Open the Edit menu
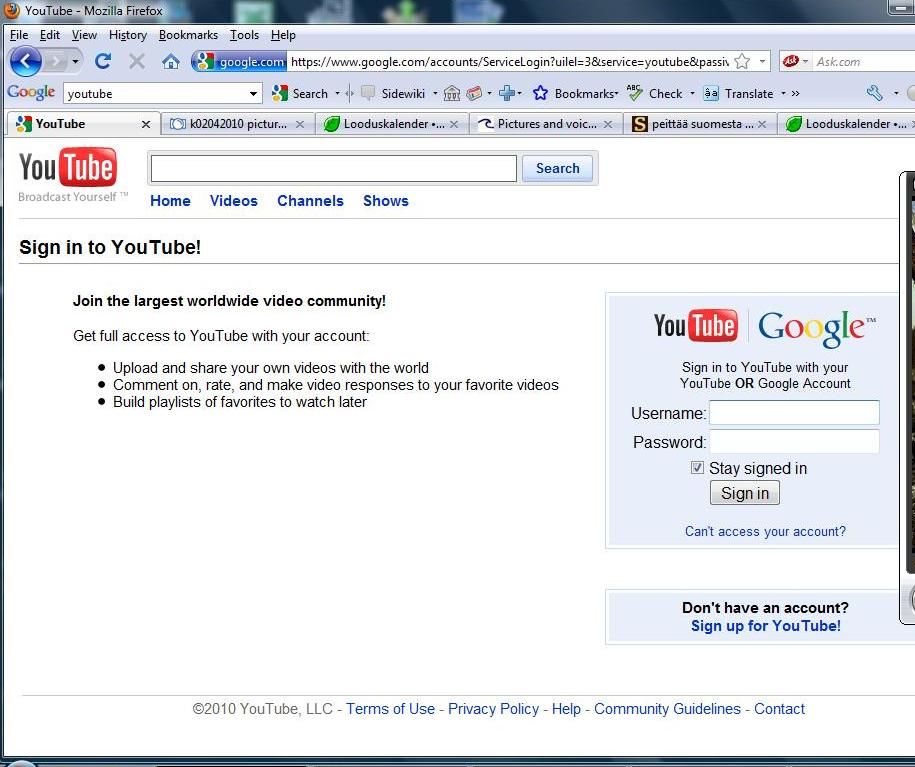 click(x=50, y=35)
